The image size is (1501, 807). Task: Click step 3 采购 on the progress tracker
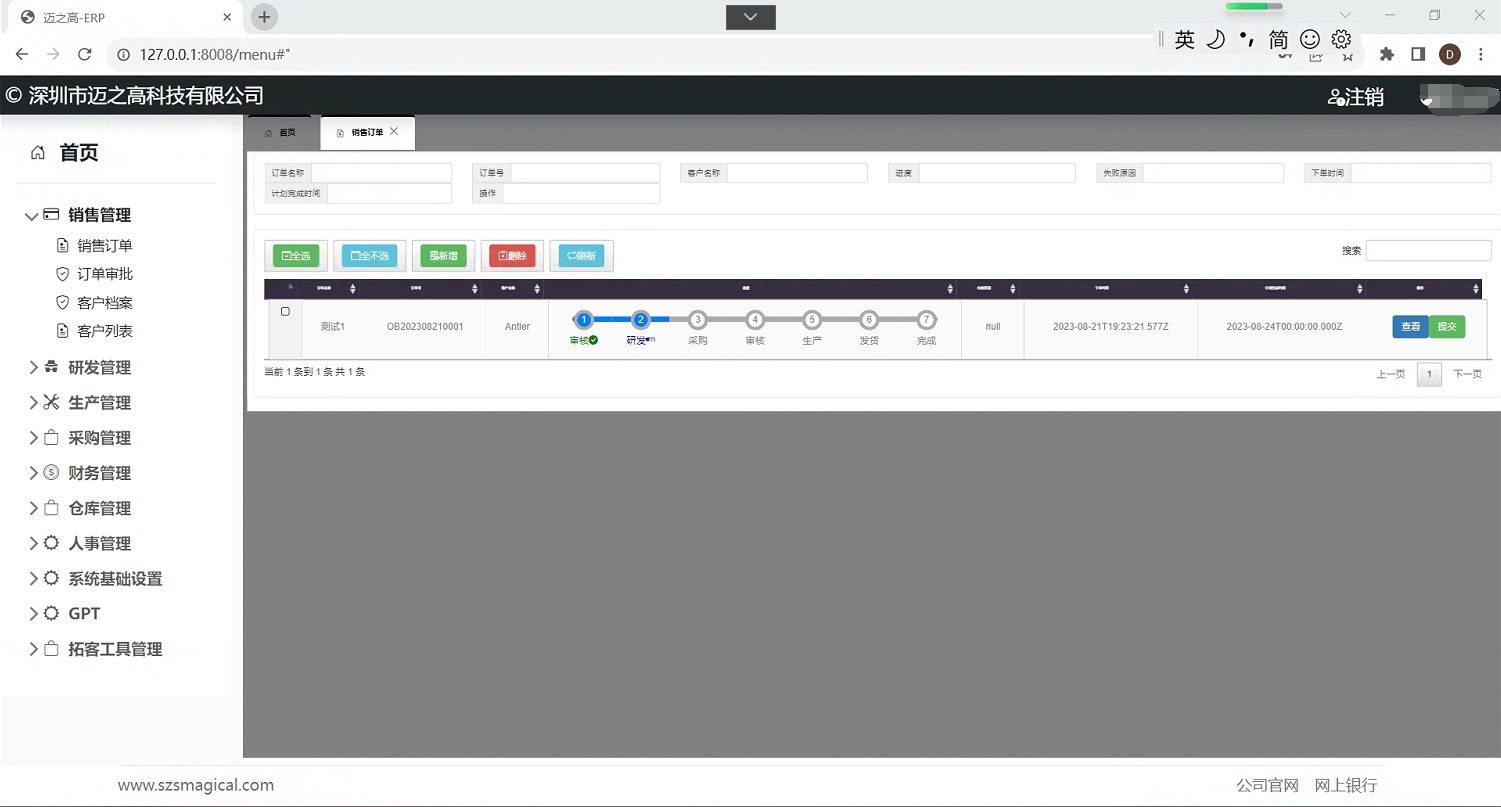698,321
